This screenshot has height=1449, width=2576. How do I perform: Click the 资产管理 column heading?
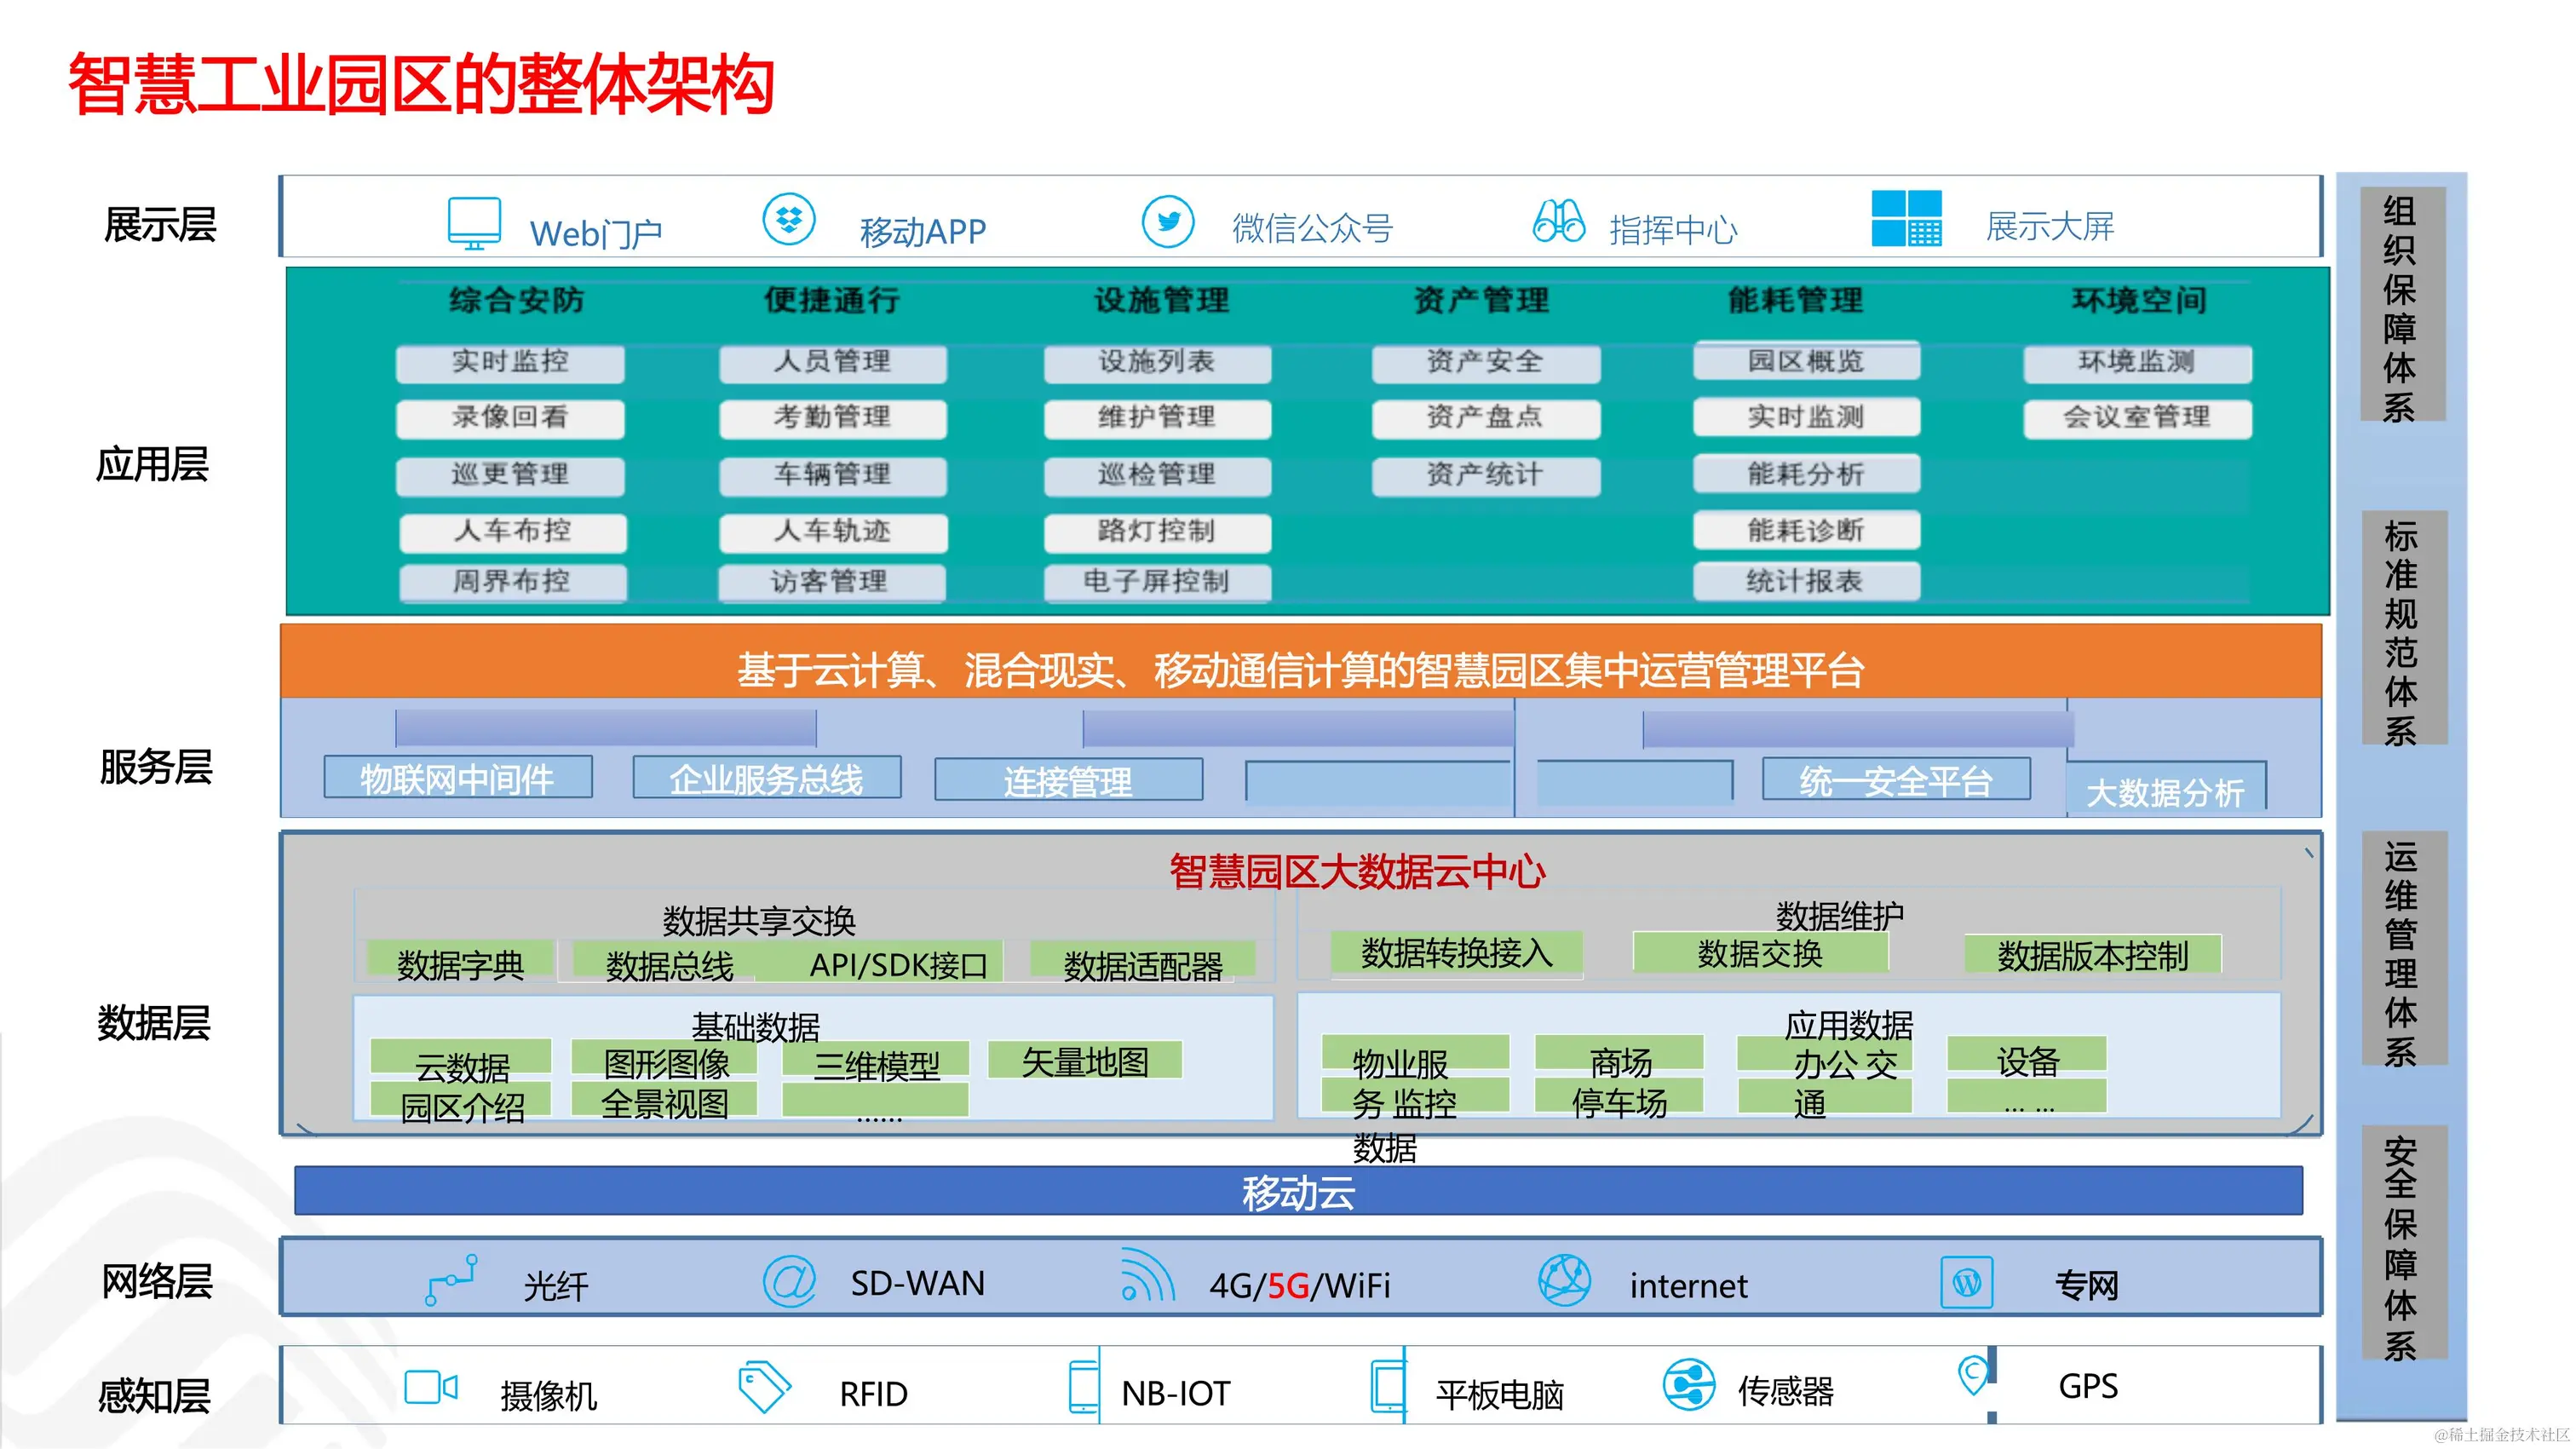click(1481, 300)
